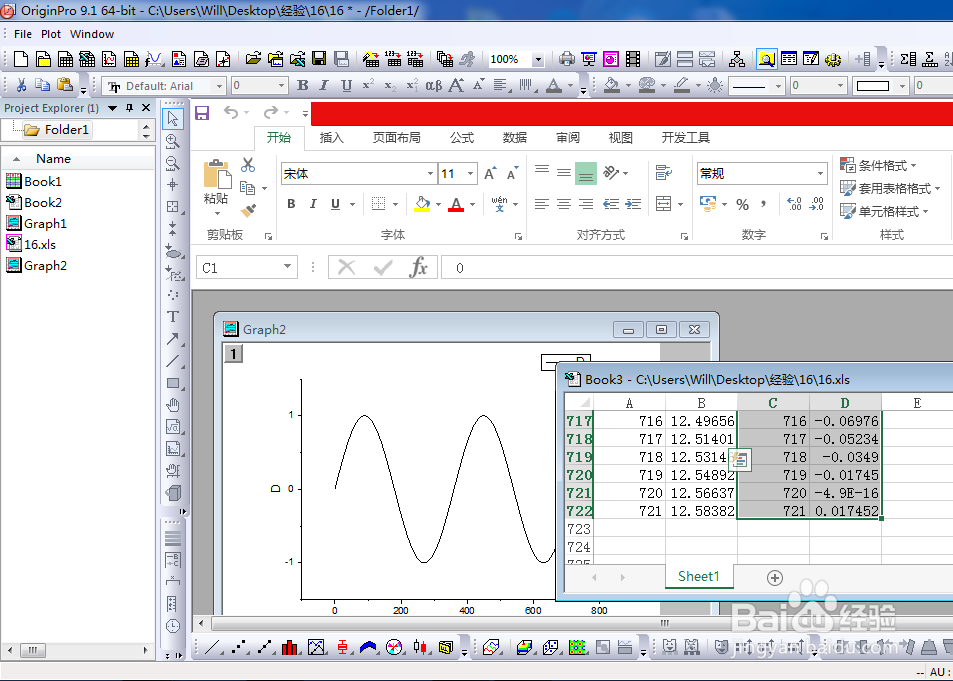Screen dimensions: 953x681
Task: Toggle Origin toolbar Bold button
Action: coord(302,86)
